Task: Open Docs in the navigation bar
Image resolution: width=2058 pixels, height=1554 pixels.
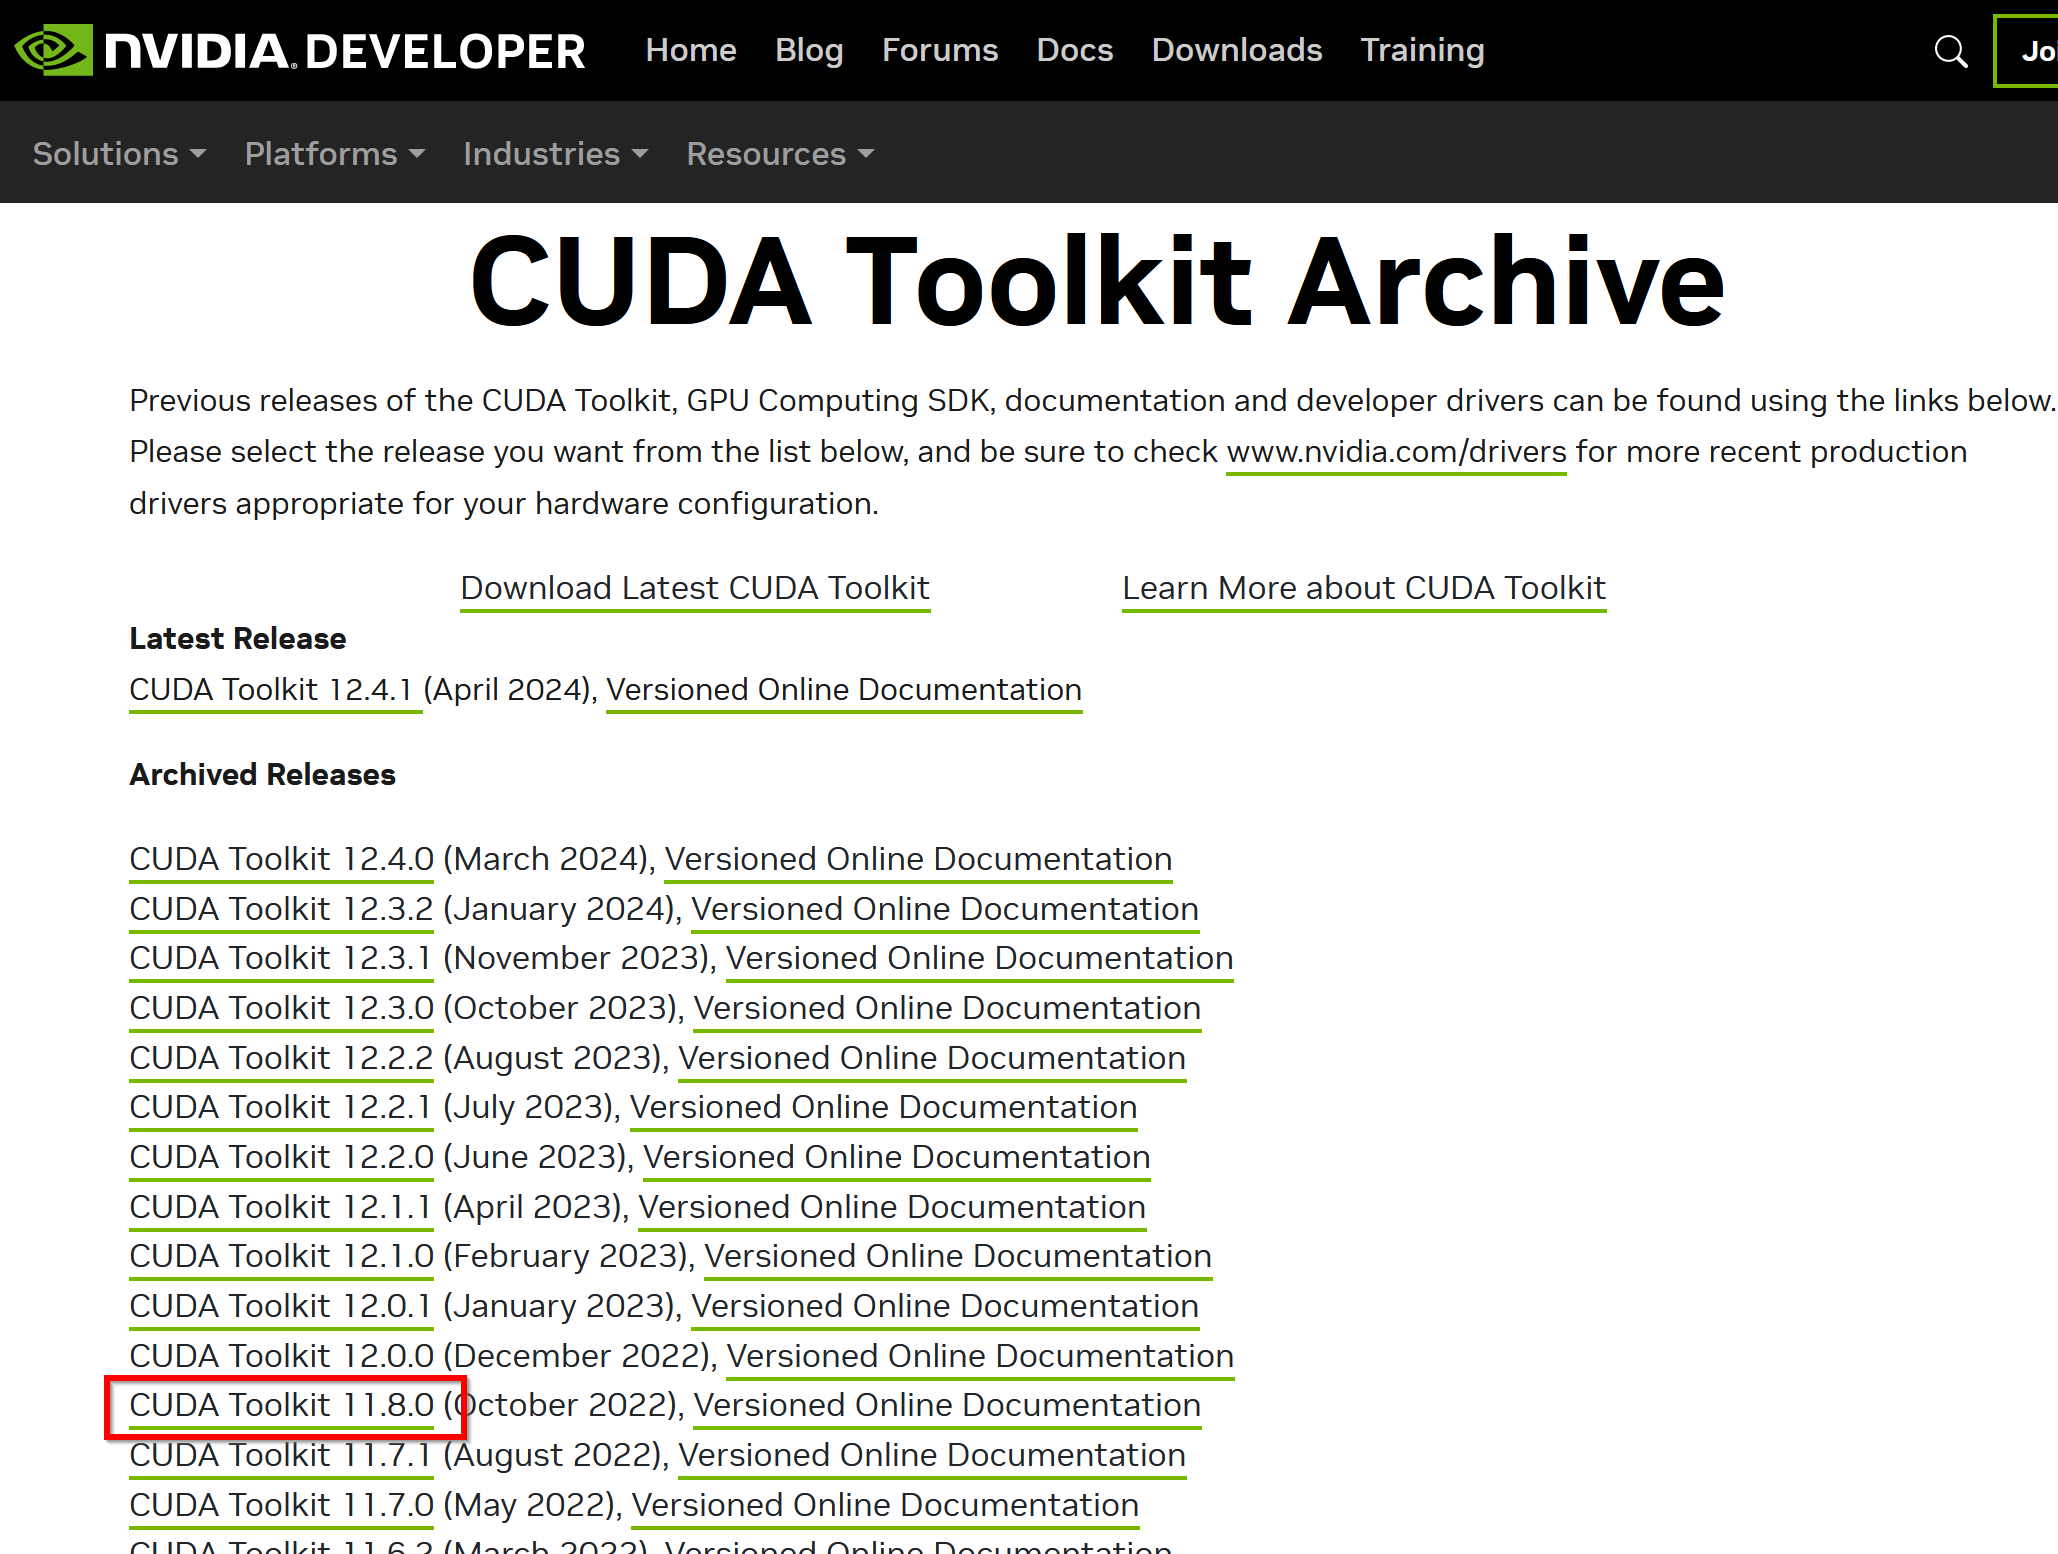Action: [x=1075, y=50]
